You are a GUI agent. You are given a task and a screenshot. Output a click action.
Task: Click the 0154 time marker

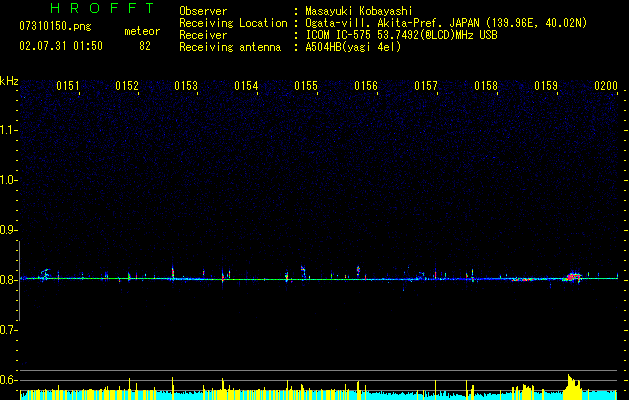coord(246,86)
